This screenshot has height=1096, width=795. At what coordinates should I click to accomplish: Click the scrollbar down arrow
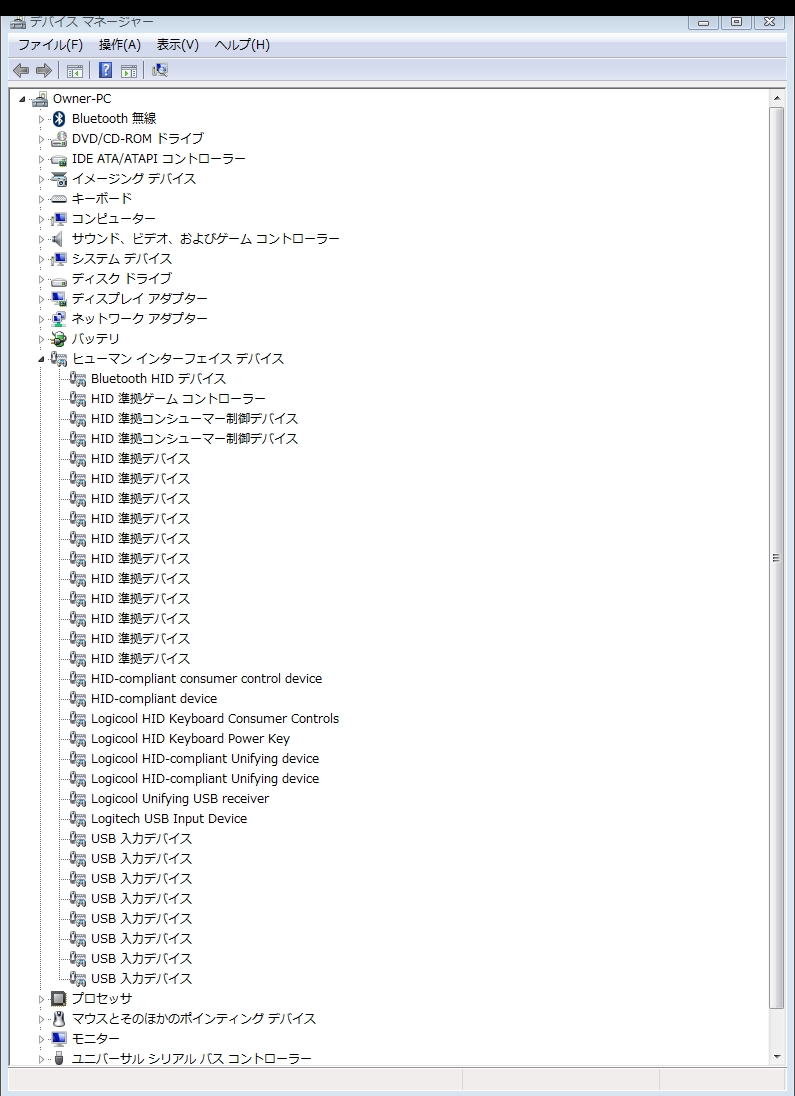(x=776, y=1058)
